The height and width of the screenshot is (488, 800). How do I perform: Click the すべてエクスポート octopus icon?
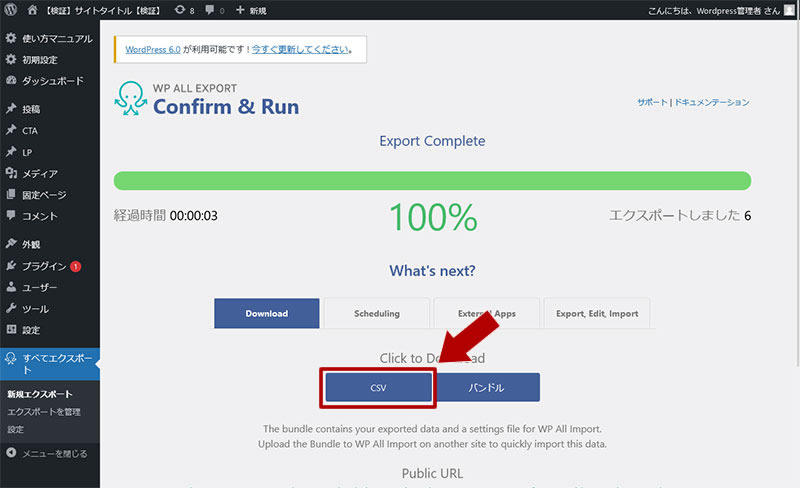[x=11, y=358]
